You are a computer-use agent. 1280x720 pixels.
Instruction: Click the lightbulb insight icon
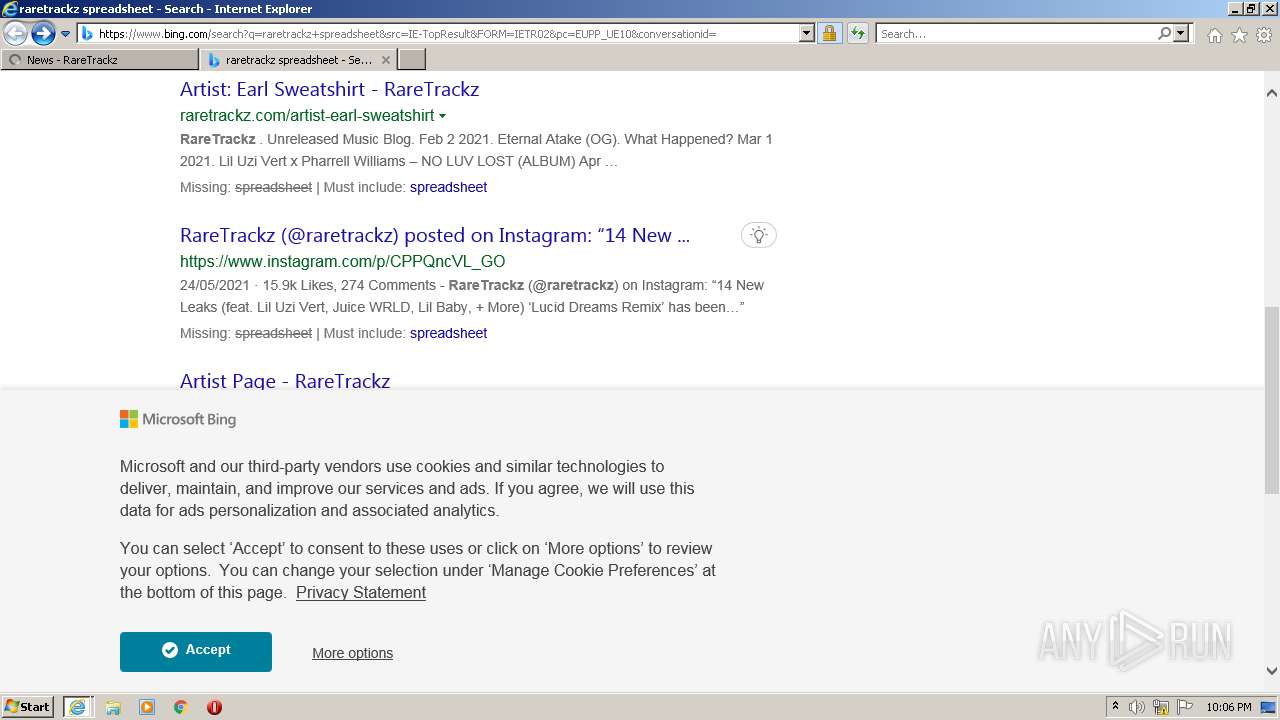pos(759,235)
